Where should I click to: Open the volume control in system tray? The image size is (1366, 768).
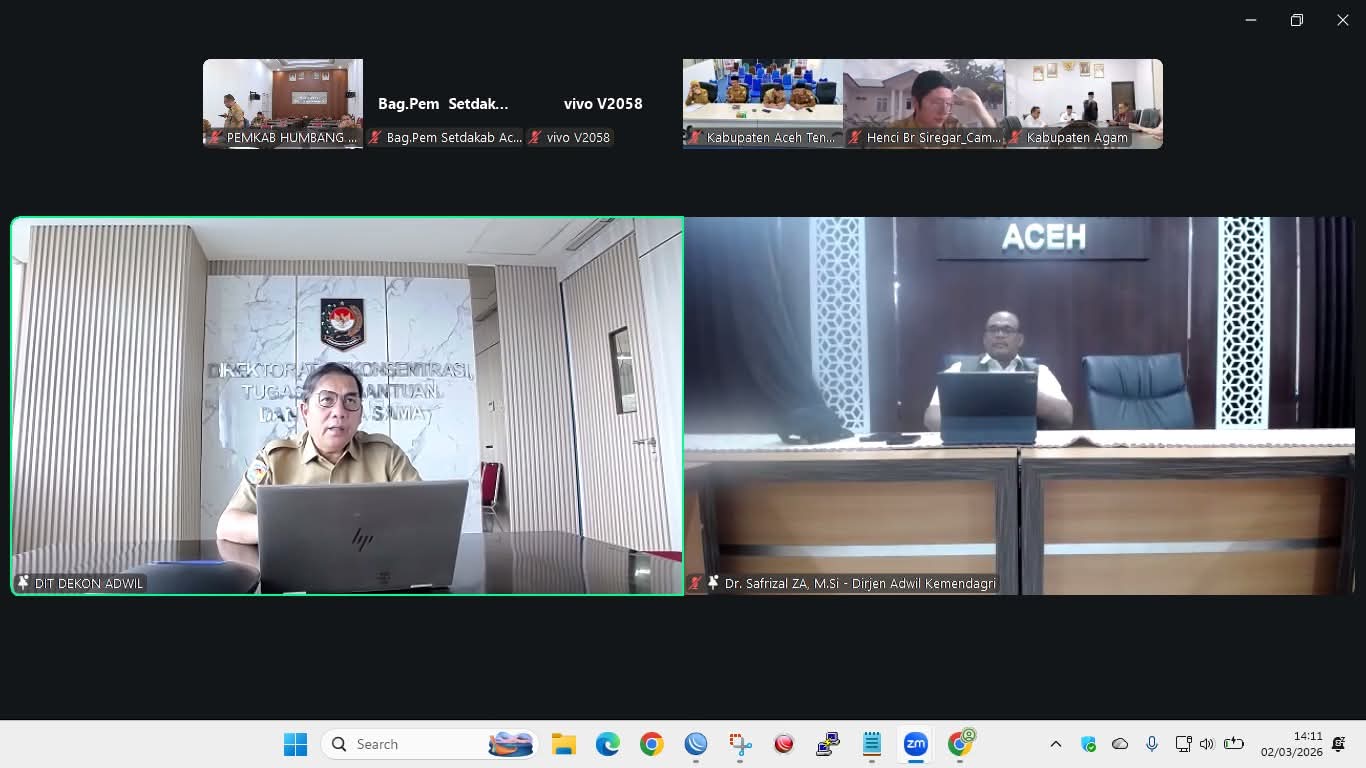(1207, 744)
